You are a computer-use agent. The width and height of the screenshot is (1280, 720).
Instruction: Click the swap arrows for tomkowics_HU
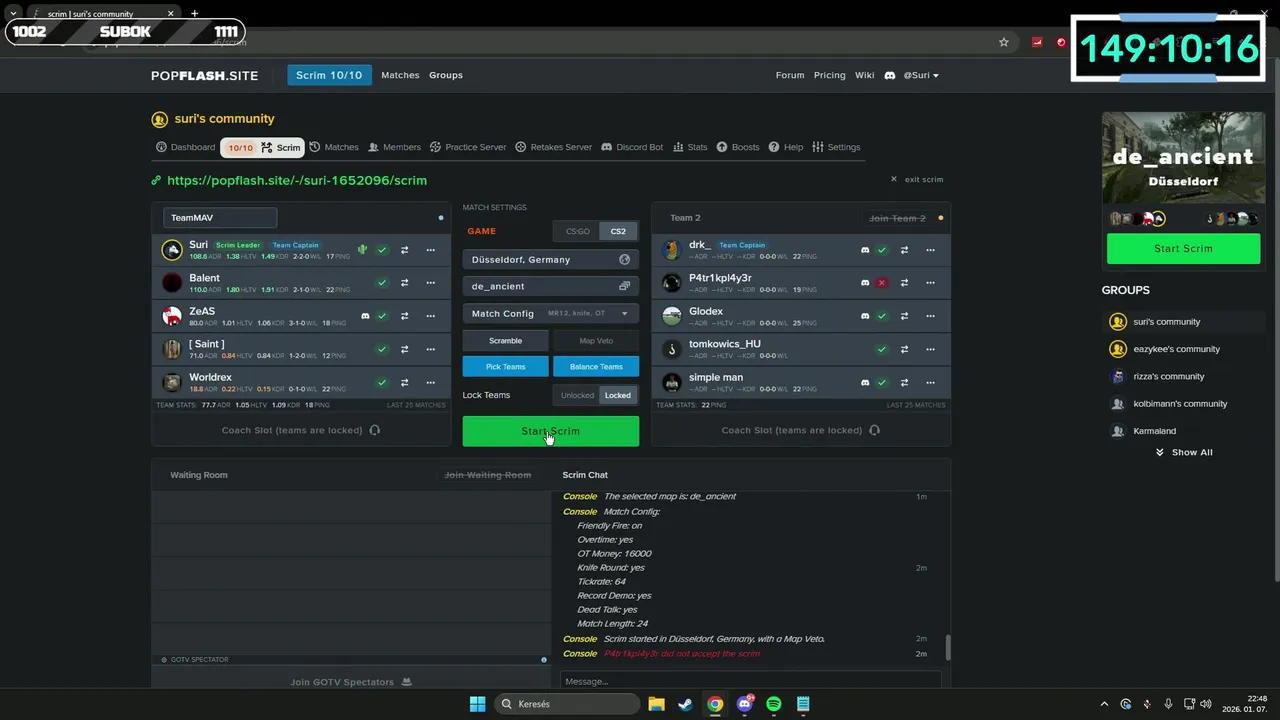pos(904,349)
